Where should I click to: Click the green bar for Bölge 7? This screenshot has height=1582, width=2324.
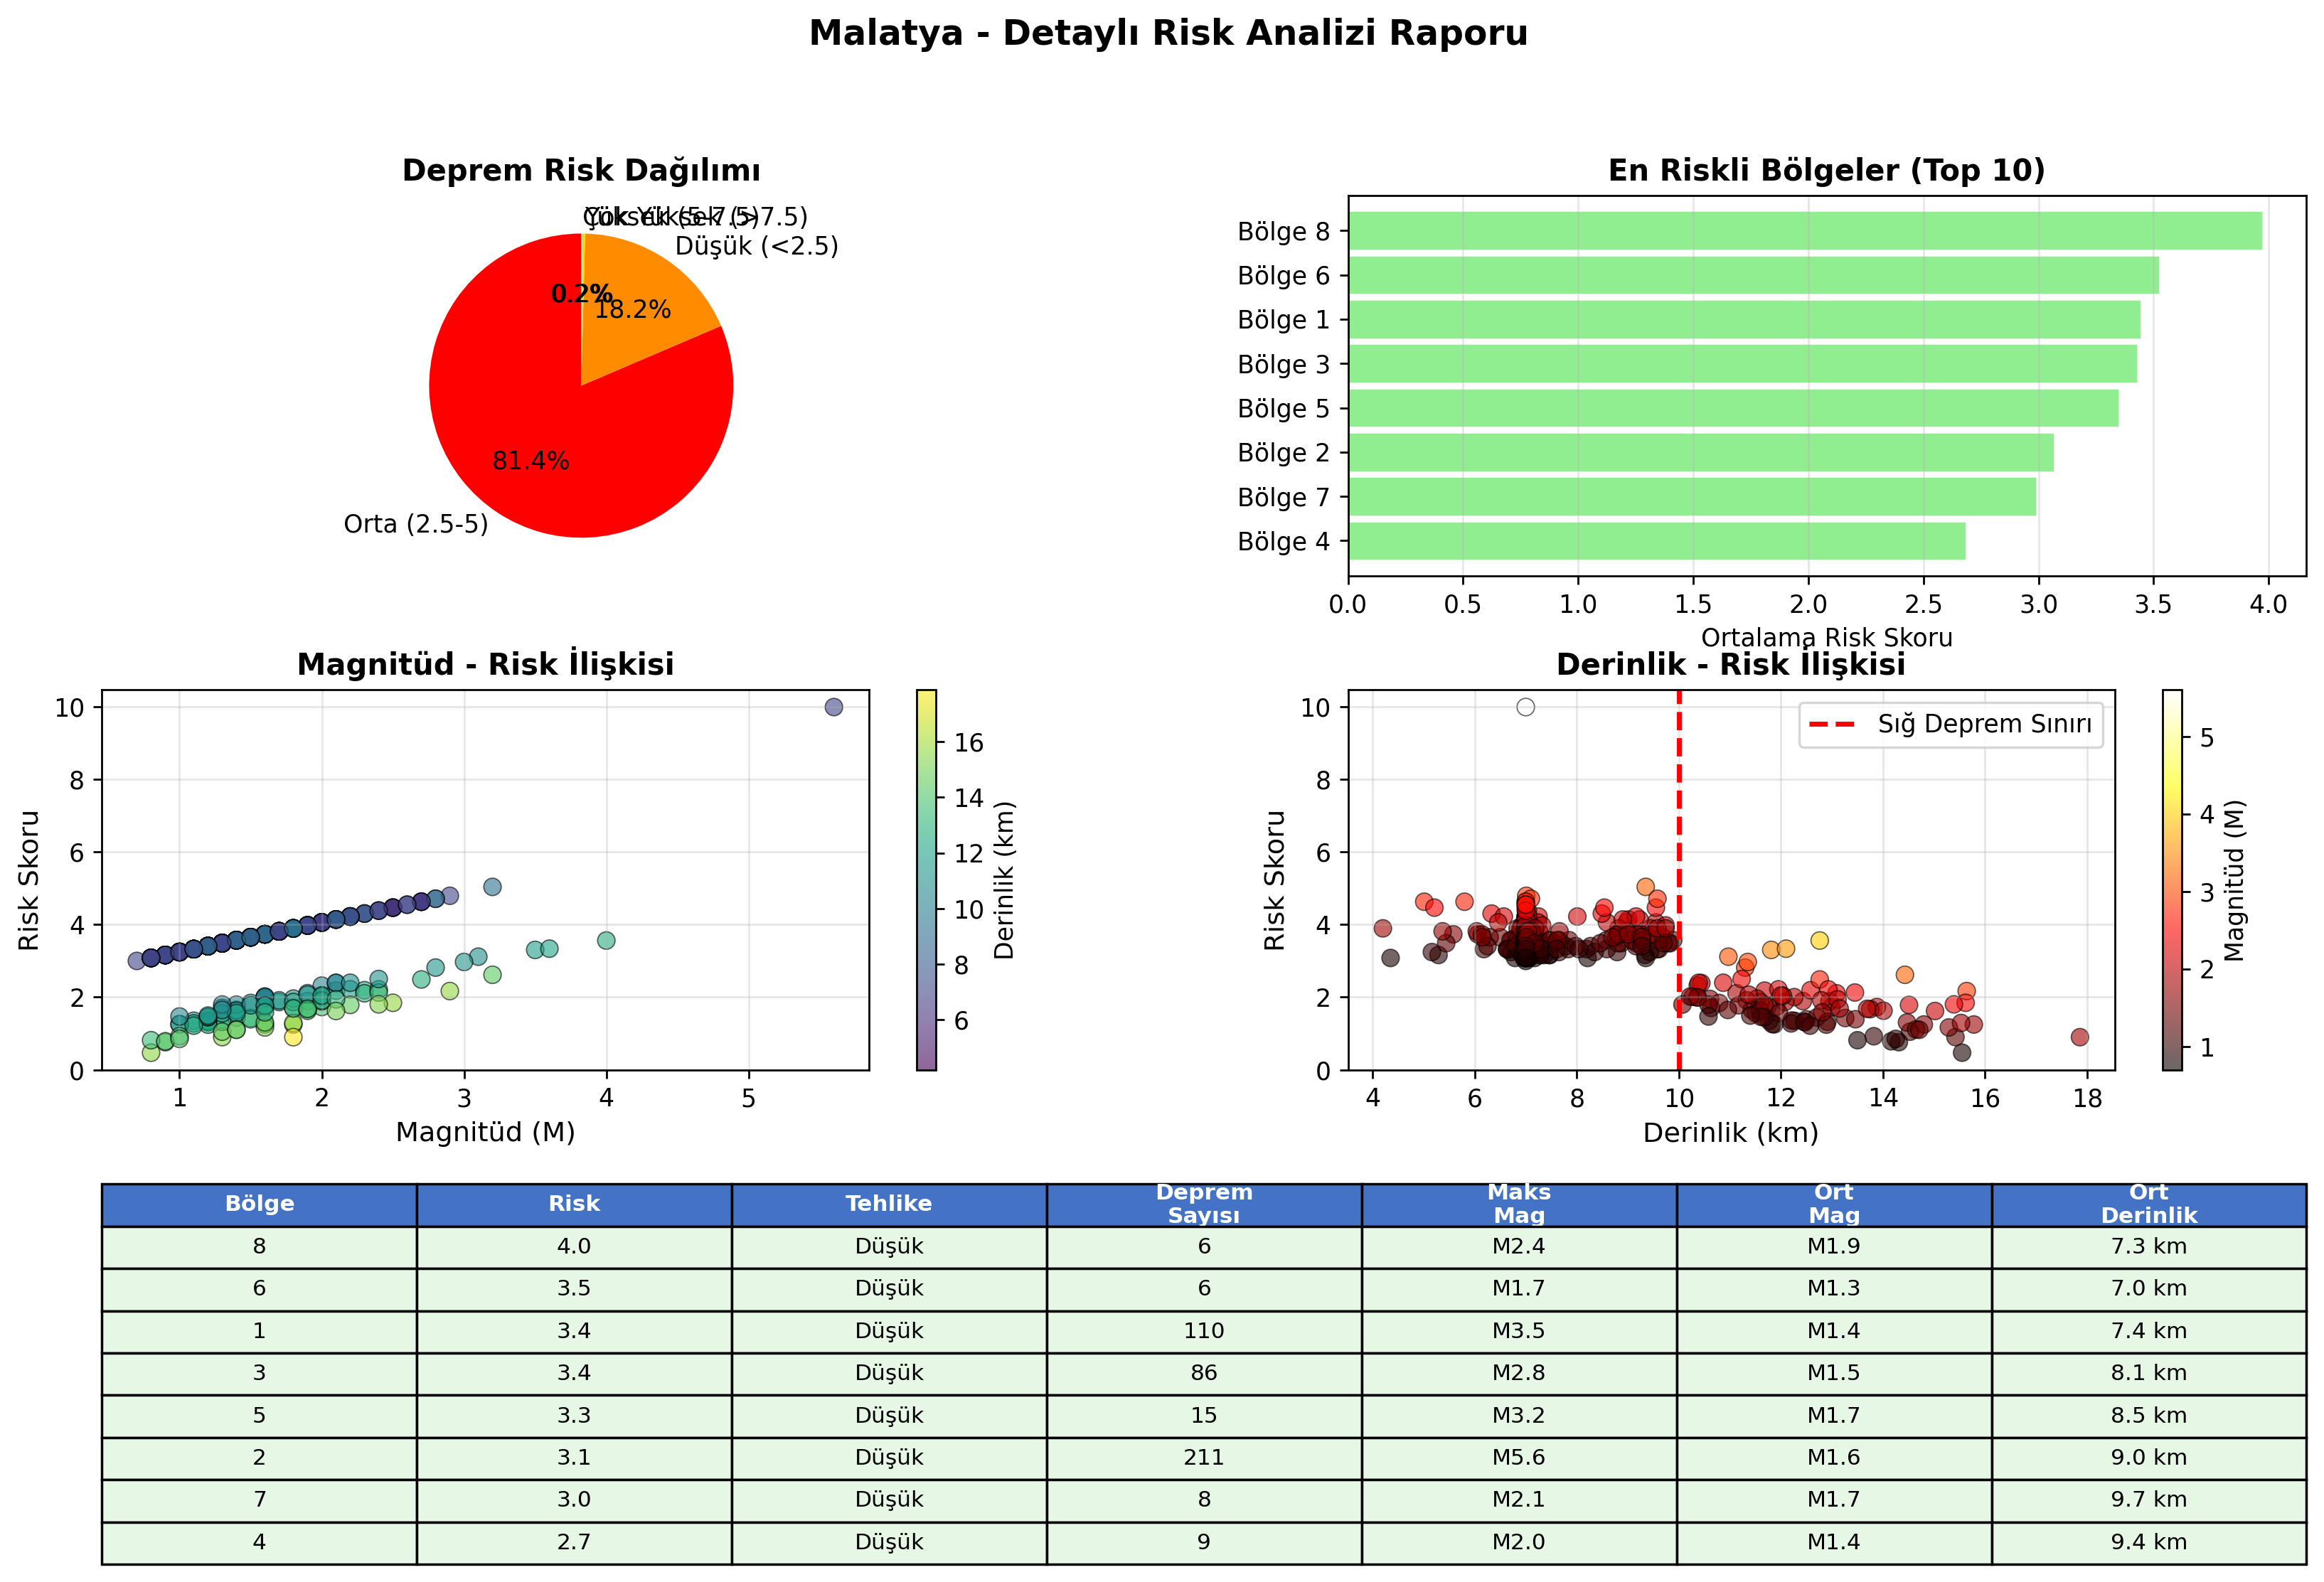coord(1692,497)
